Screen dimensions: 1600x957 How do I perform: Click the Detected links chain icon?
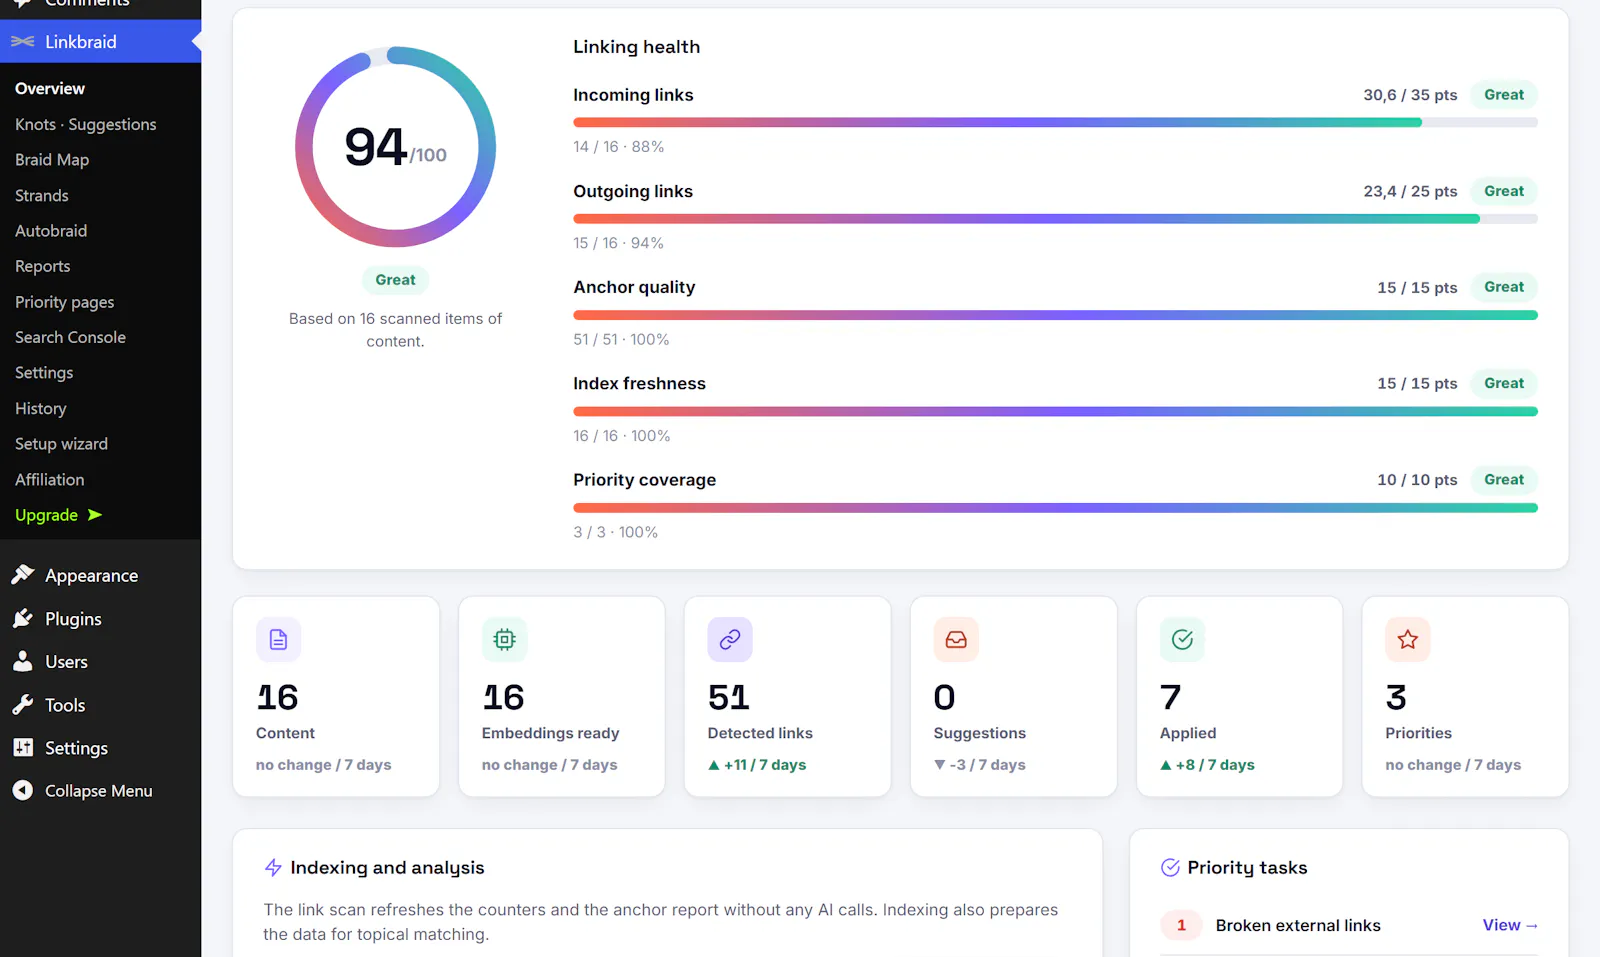[x=730, y=639]
